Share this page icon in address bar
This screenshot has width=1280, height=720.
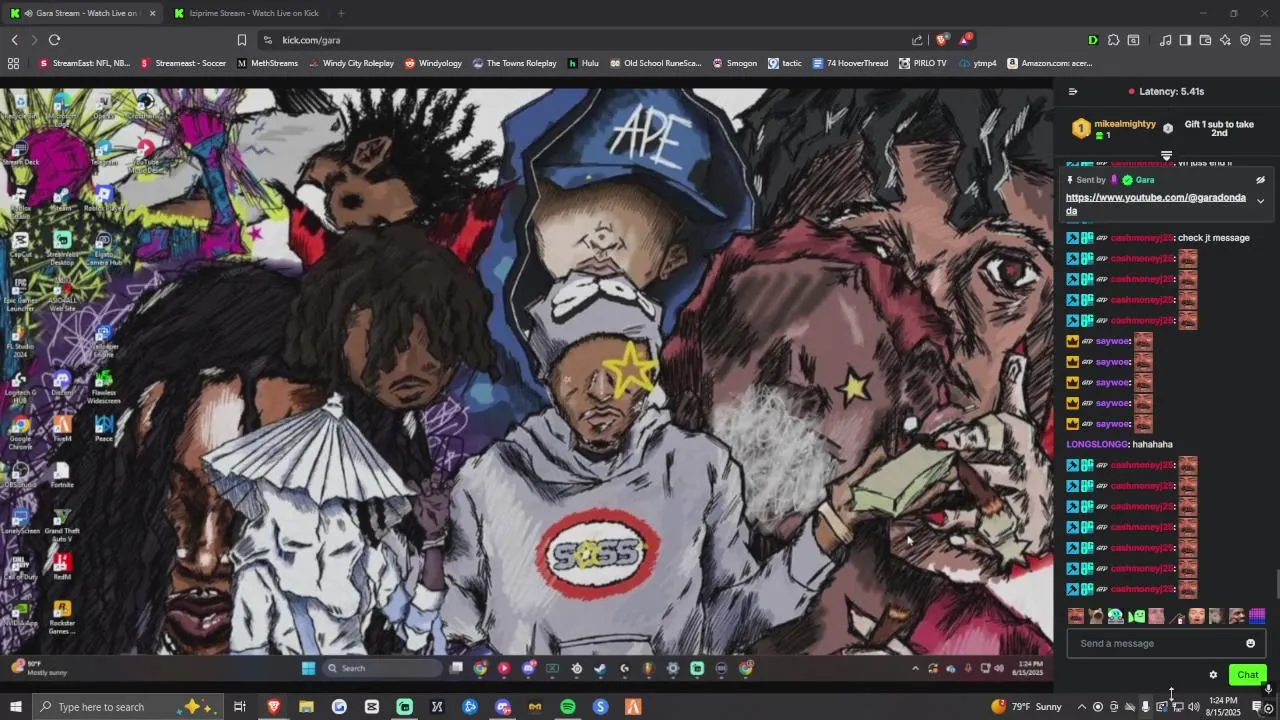(917, 40)
